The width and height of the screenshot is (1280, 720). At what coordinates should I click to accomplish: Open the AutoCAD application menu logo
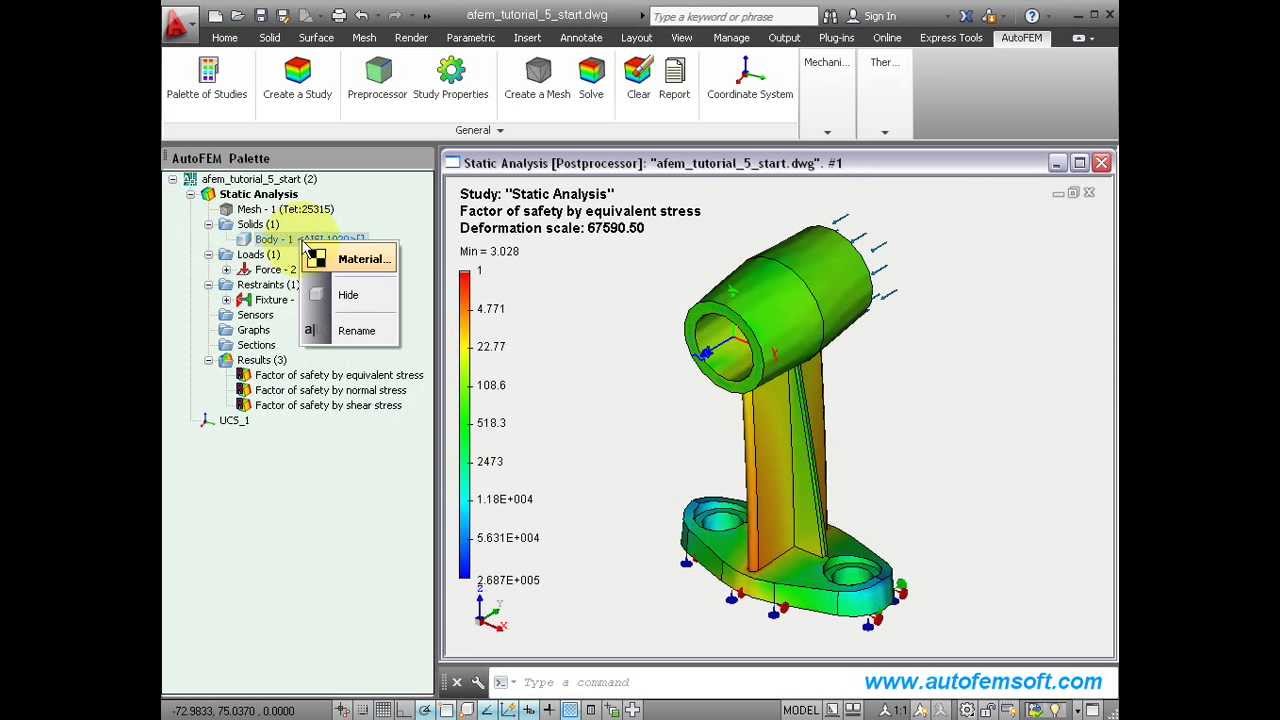178,24
